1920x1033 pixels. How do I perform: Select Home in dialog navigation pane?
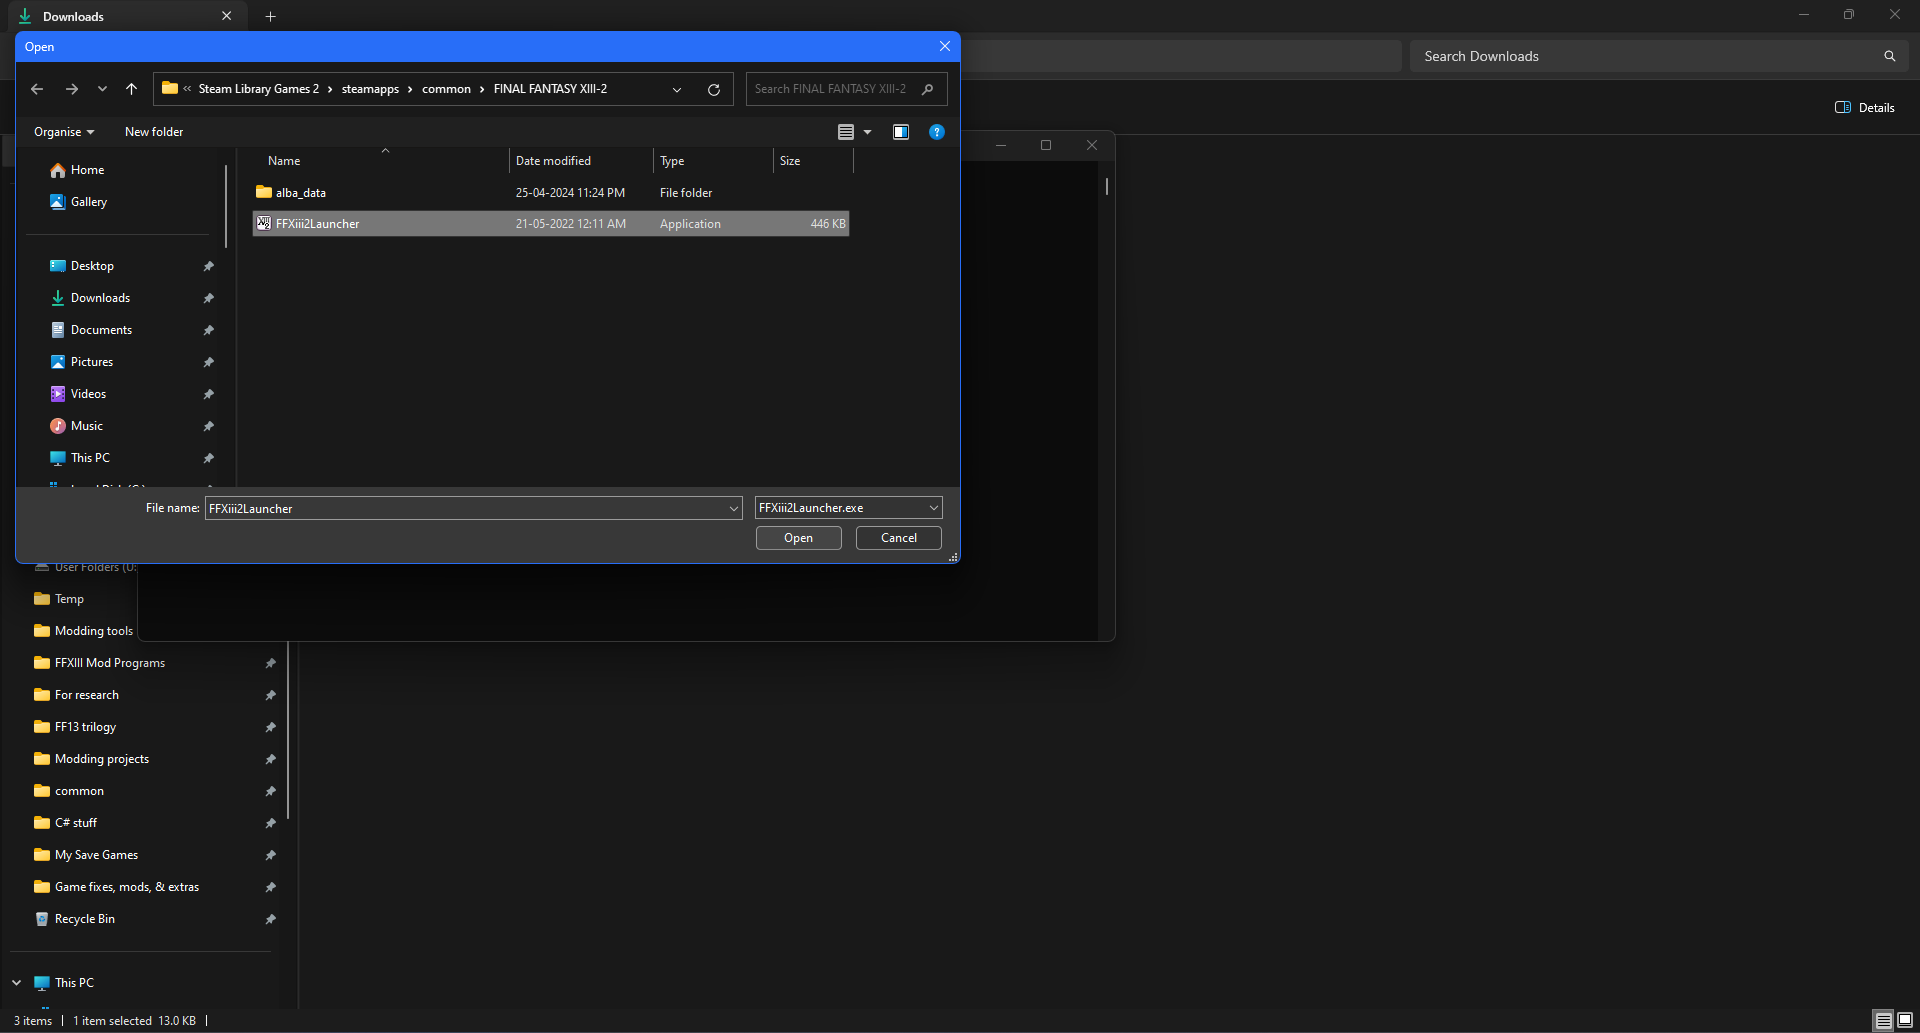point(77,170)
